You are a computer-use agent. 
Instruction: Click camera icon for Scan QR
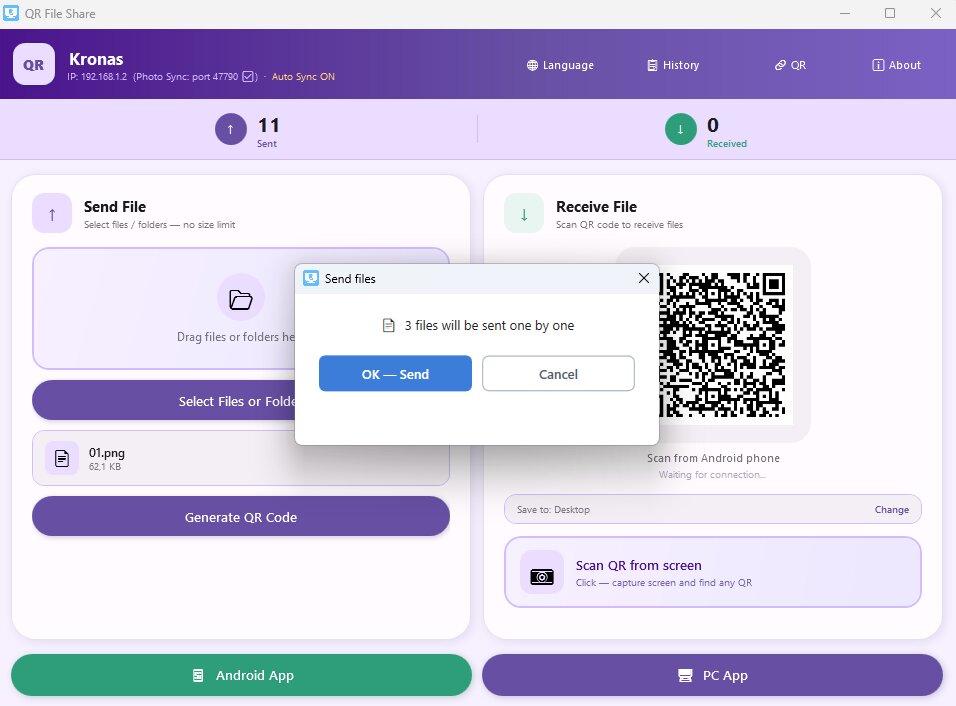click(x=542, y=572)
